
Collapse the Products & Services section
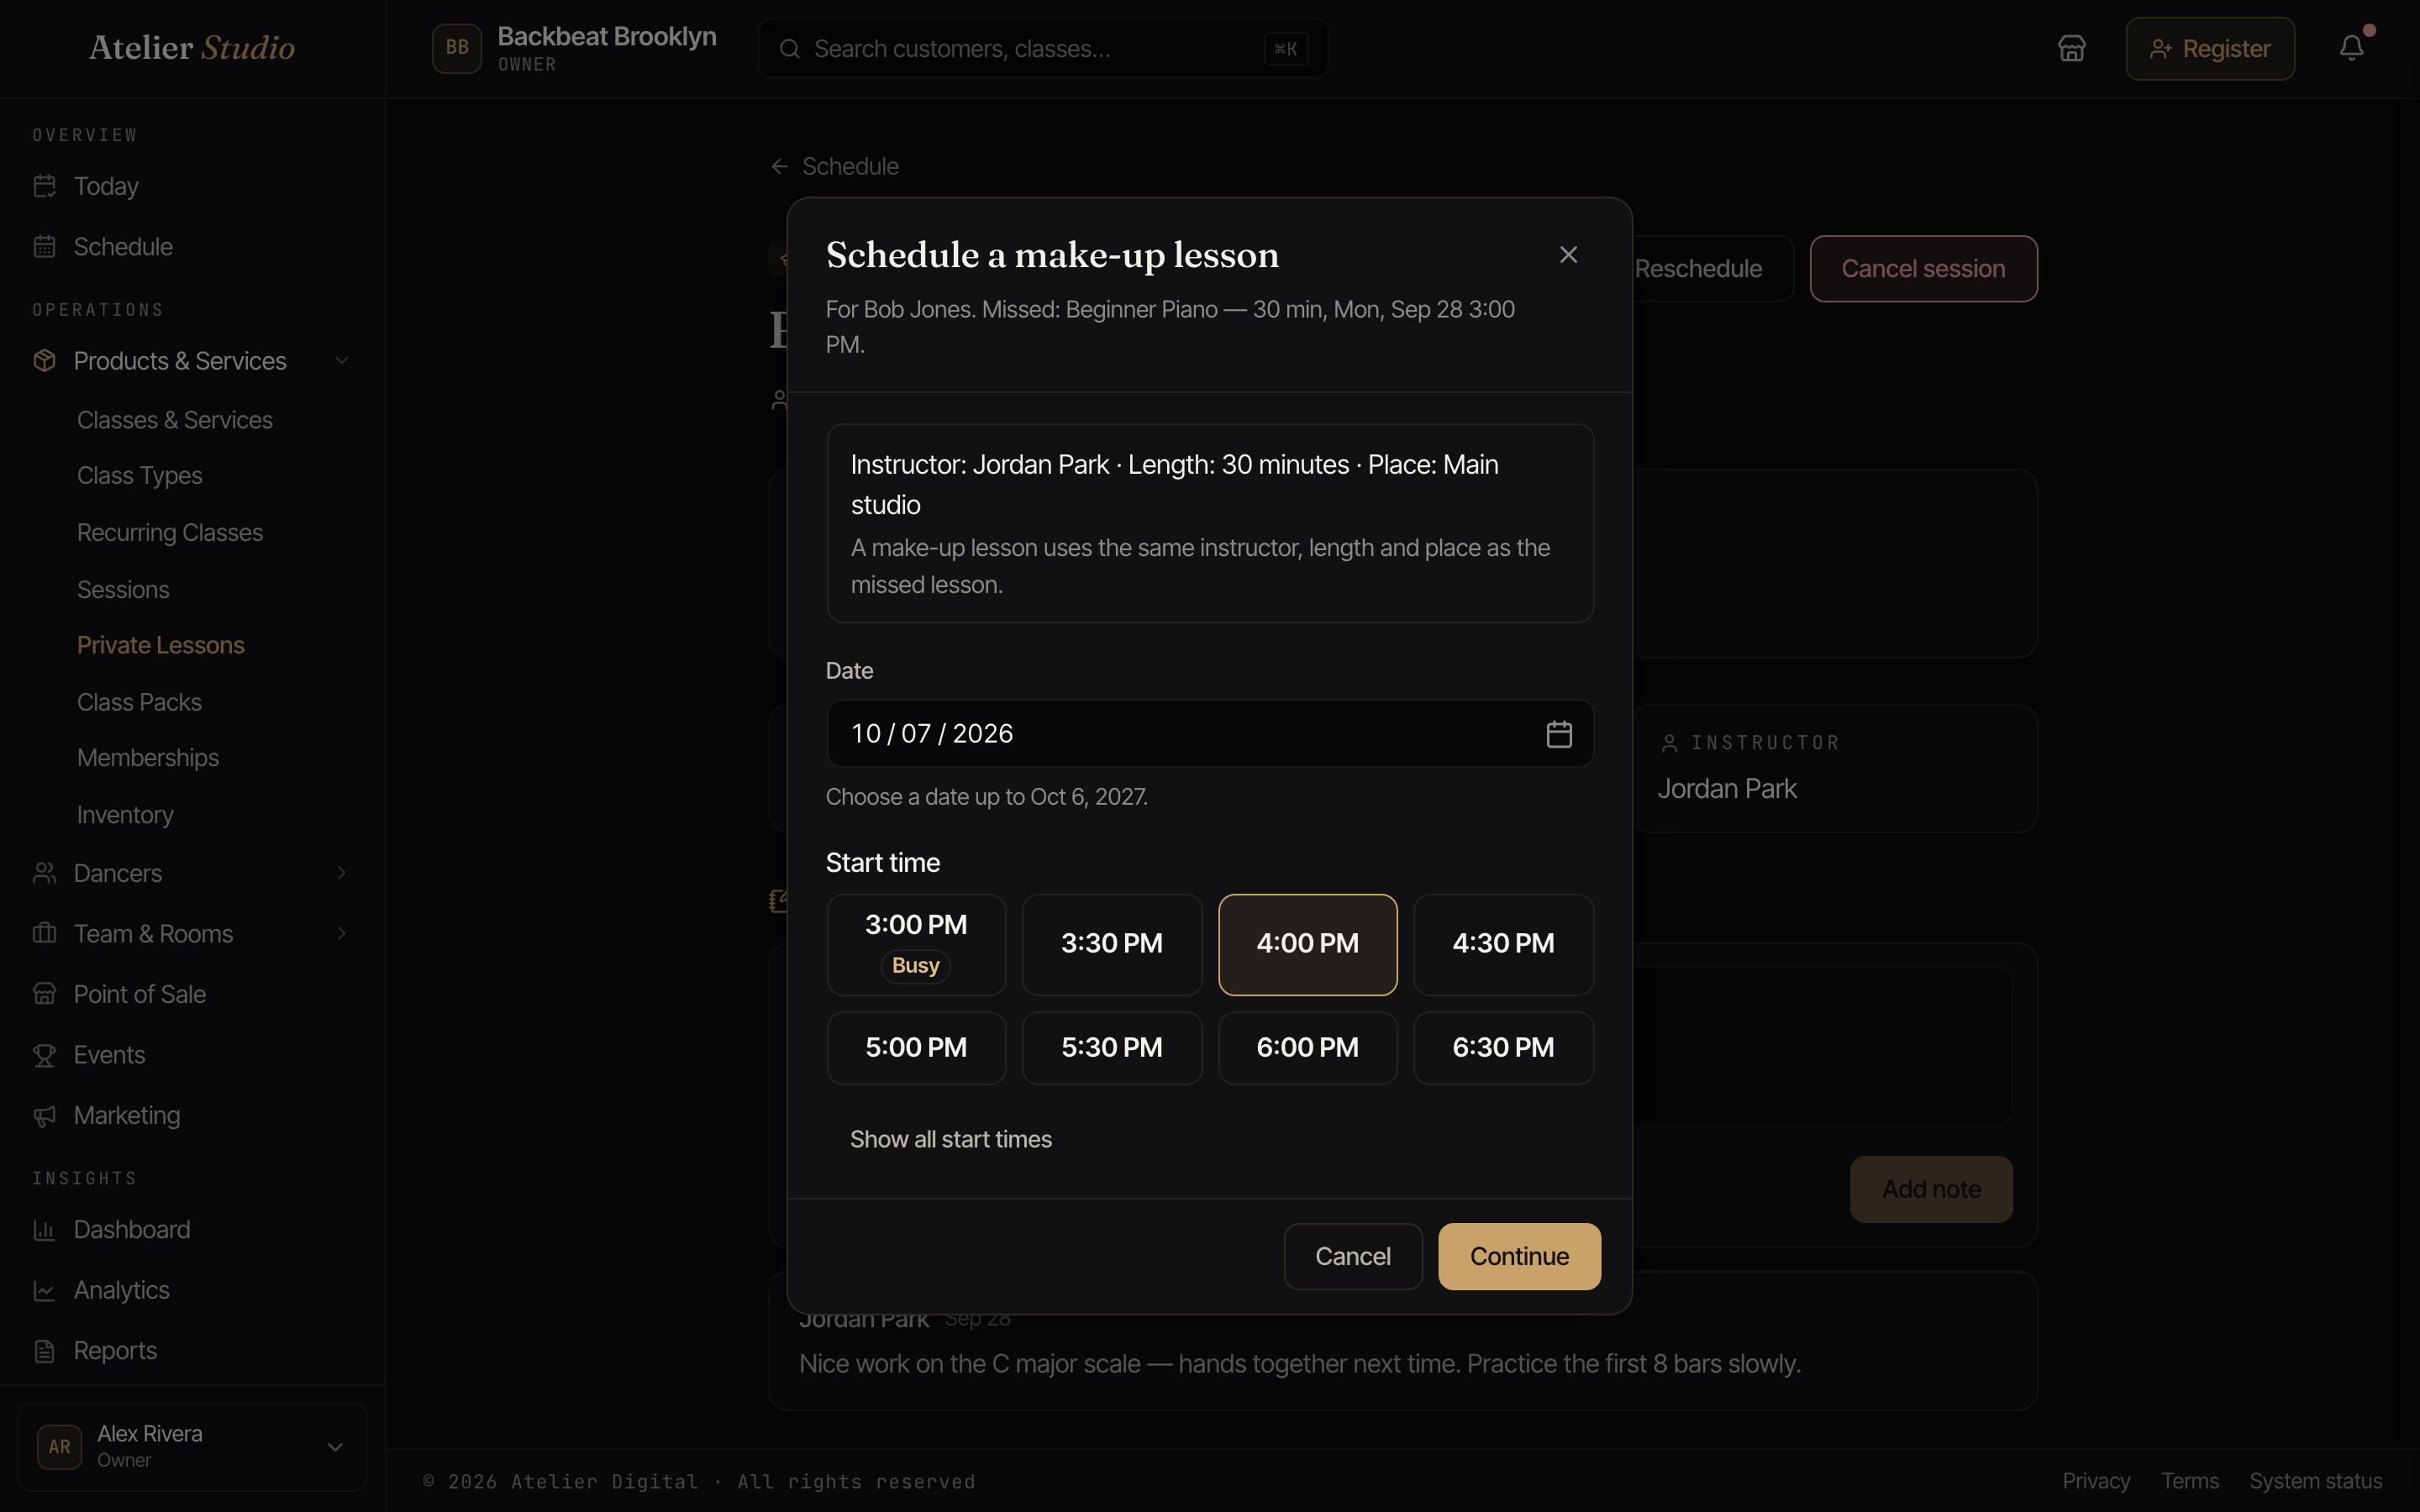(341, 361)
